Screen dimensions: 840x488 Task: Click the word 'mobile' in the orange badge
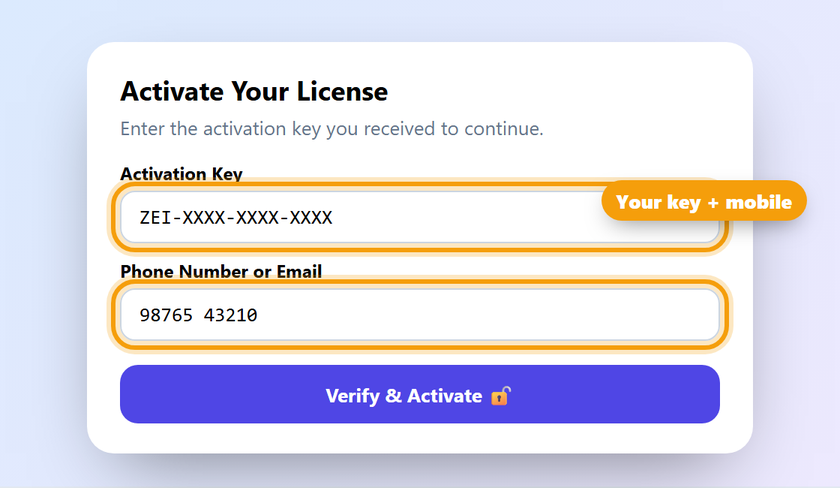point(758,202)
